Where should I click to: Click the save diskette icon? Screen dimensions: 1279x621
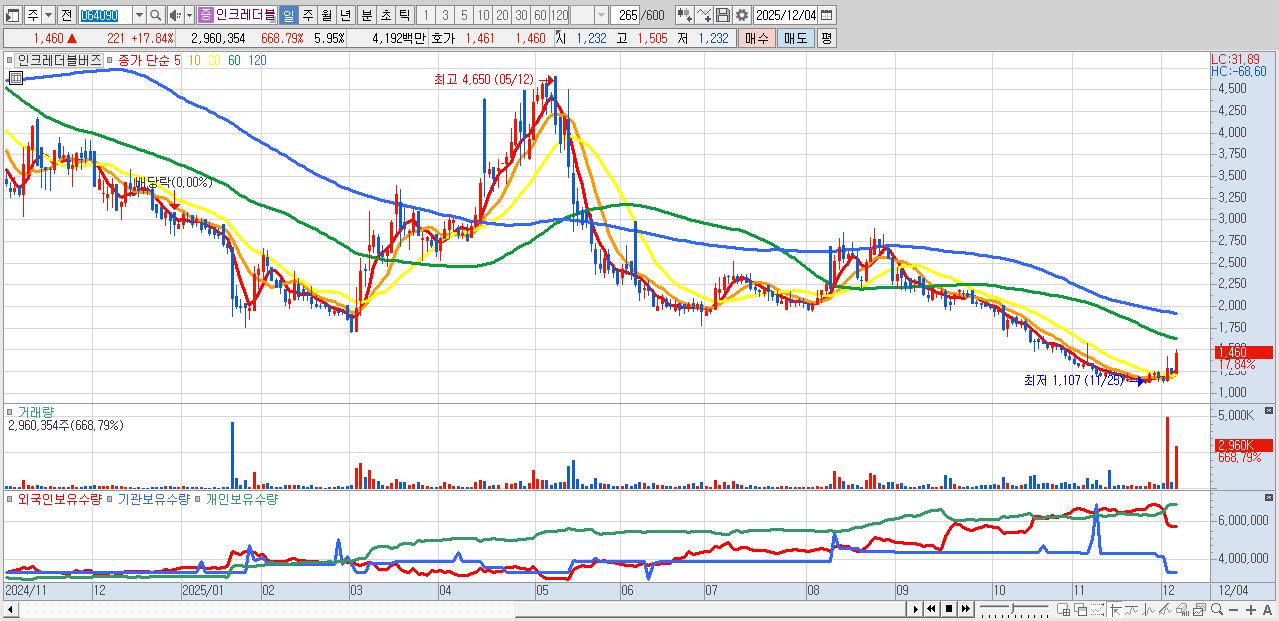coord(723,15)
